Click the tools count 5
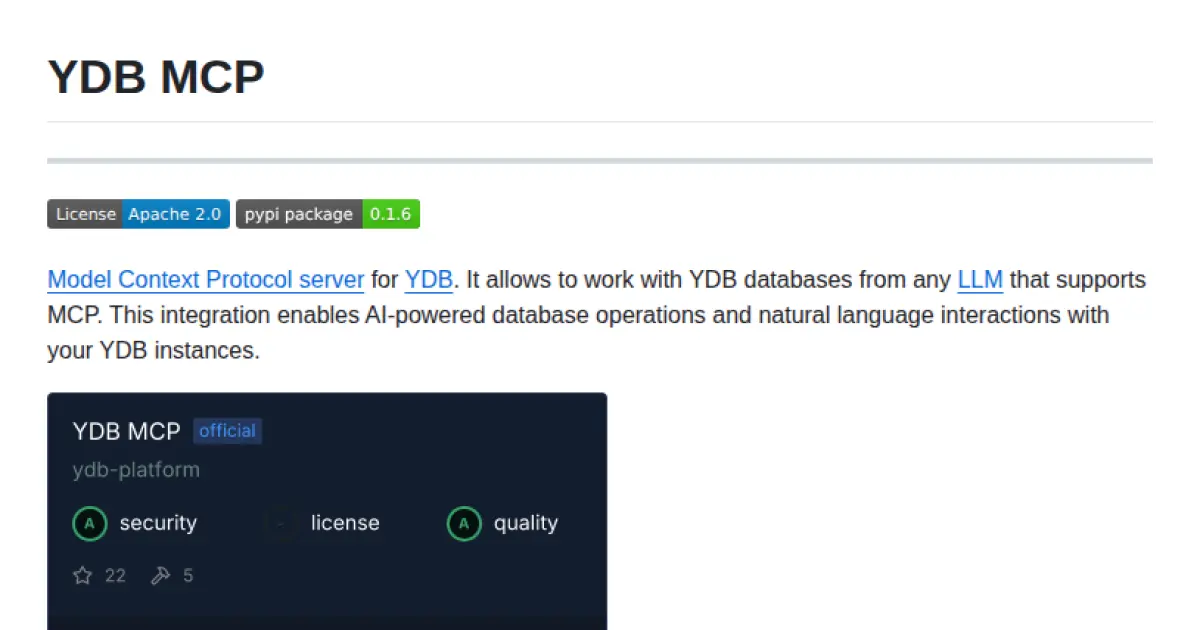This screenshot has height=630, width=1200. point(188,575)
